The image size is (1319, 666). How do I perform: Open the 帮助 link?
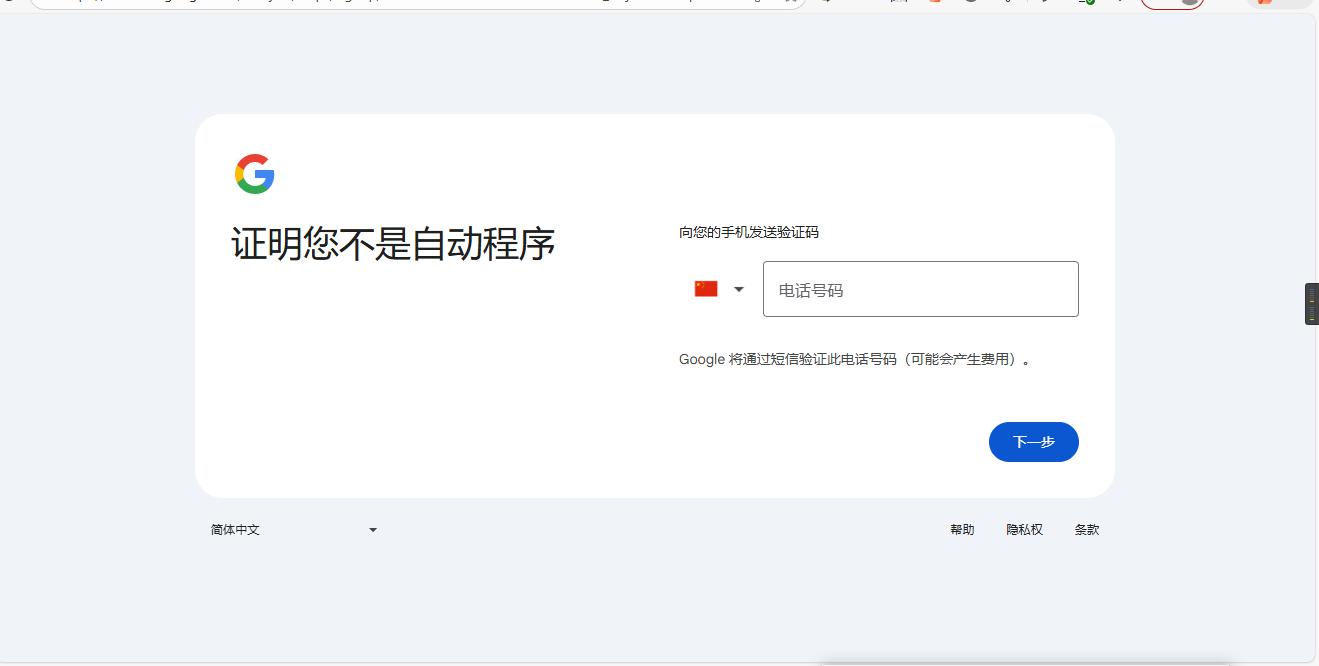coord(962,529)
